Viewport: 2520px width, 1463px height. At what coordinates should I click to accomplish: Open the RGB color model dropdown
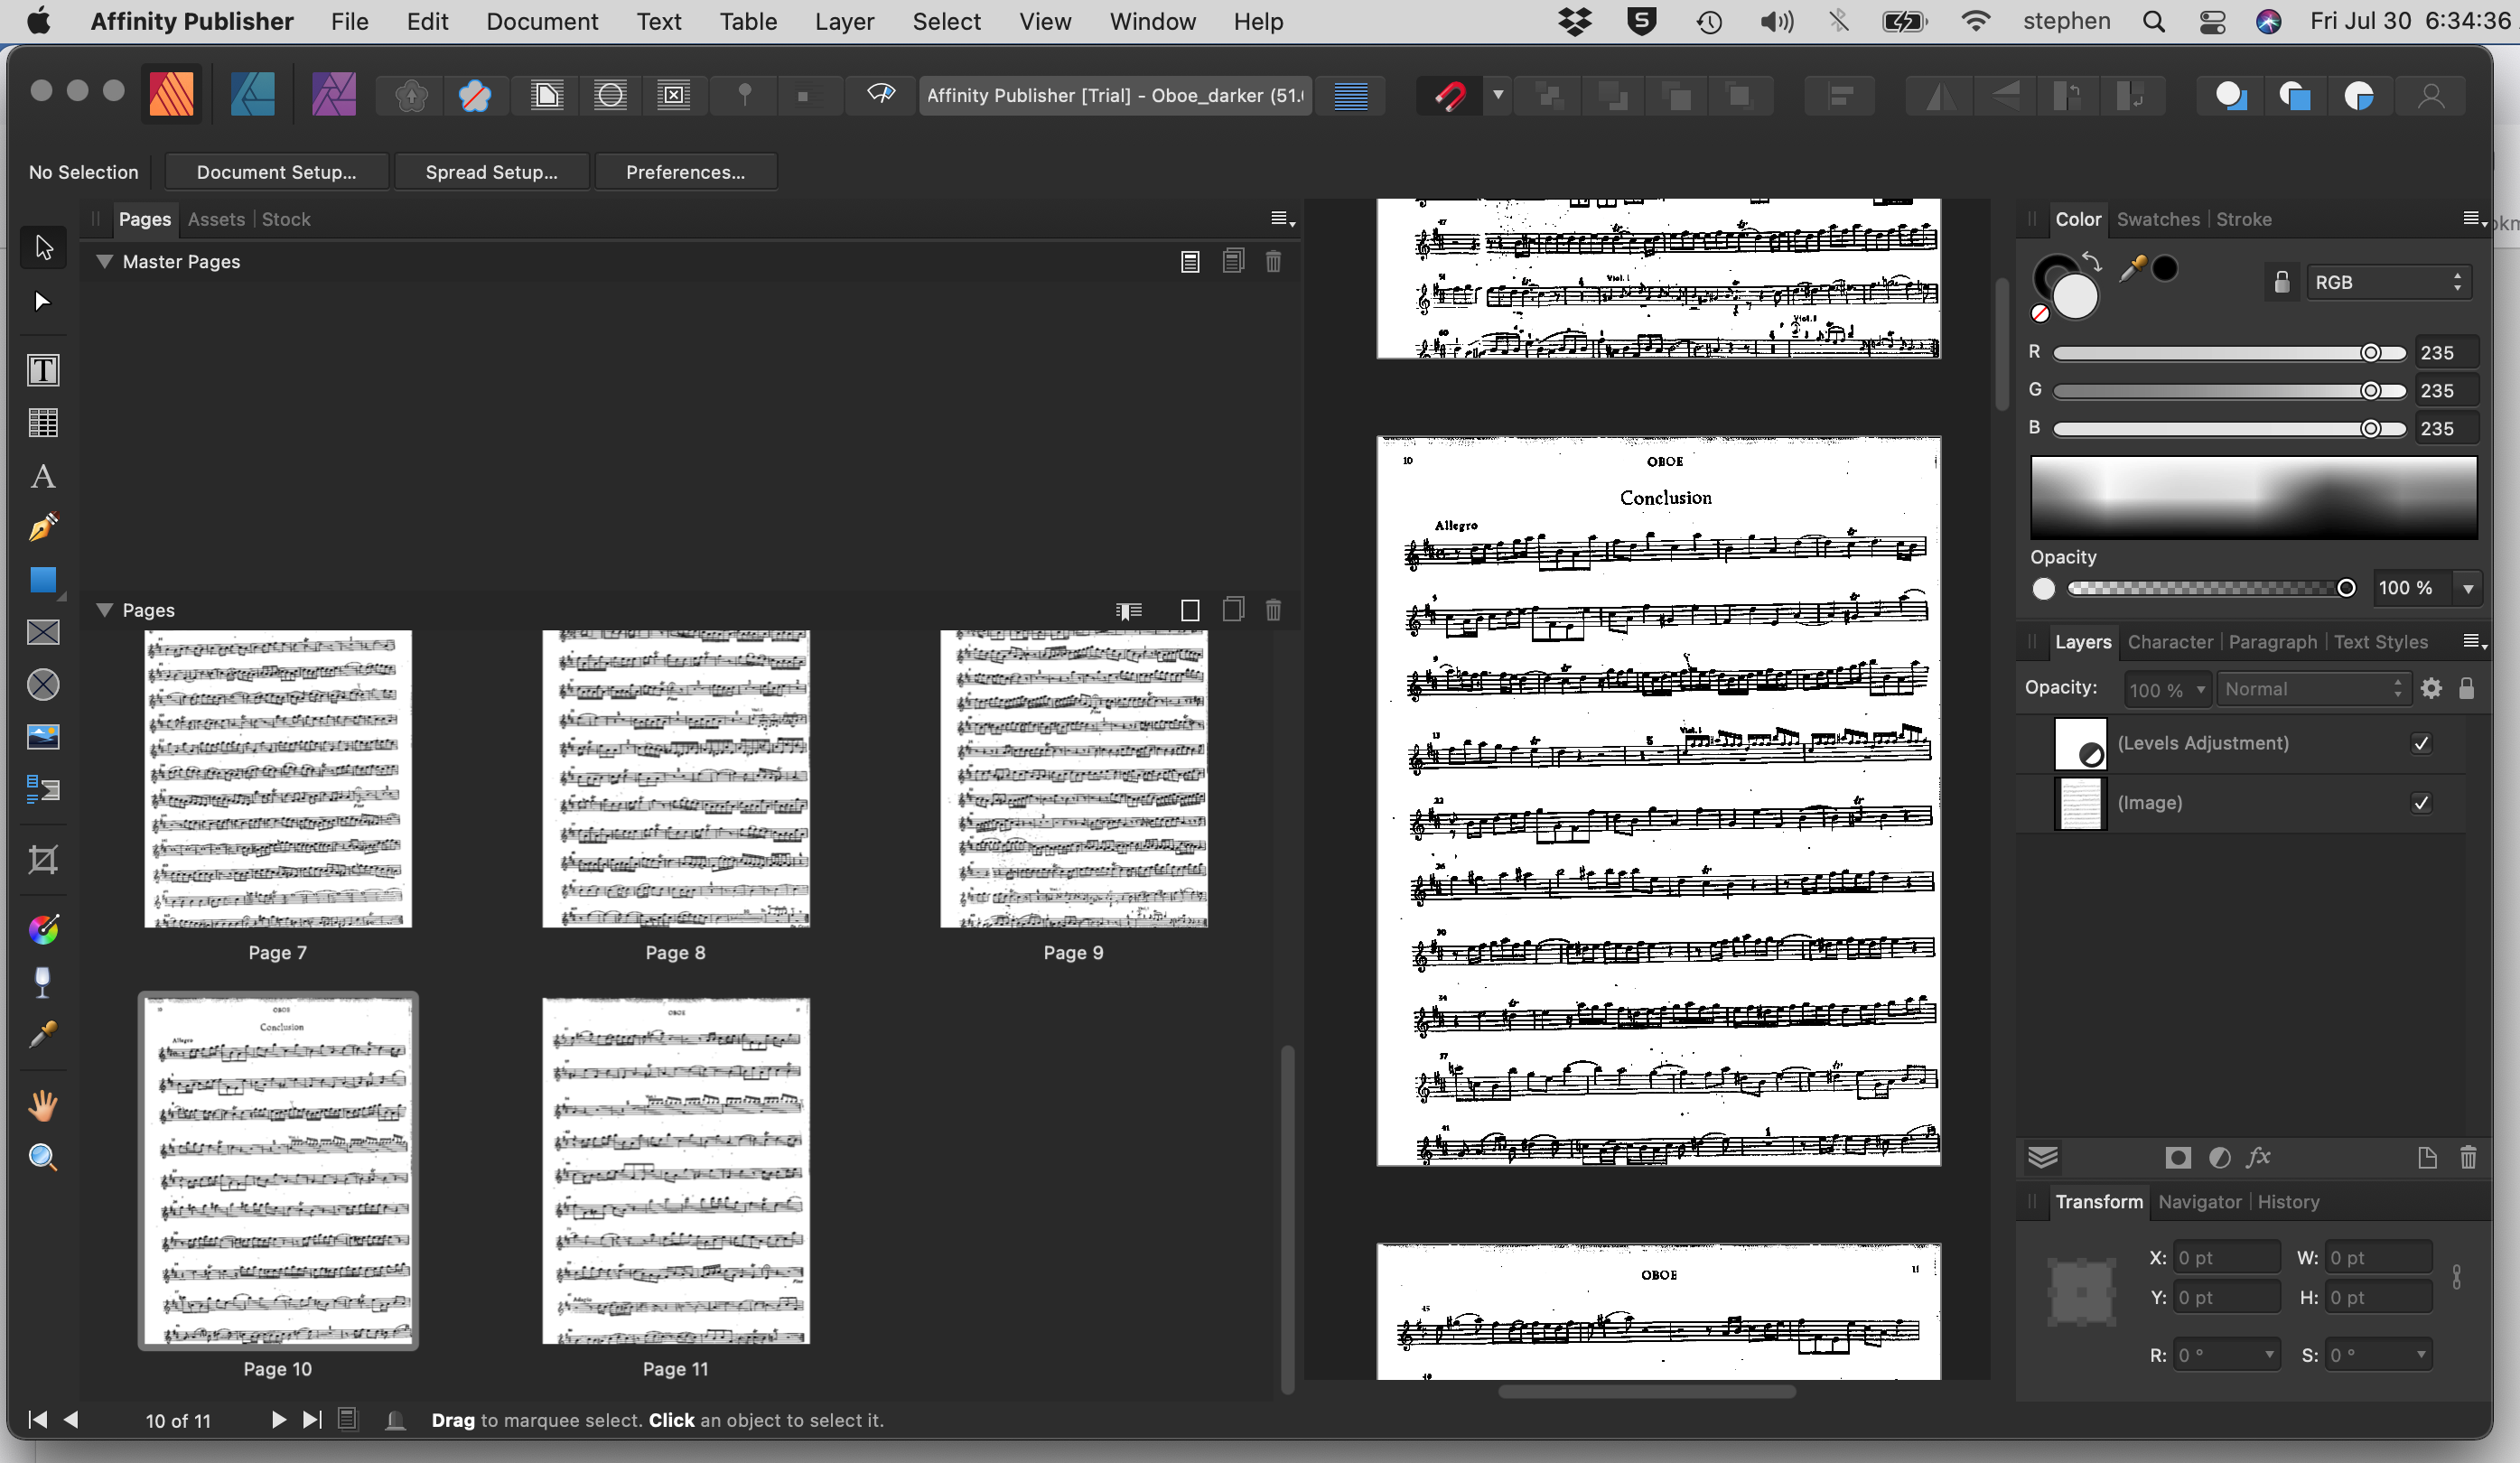(x=2388, y=283)
